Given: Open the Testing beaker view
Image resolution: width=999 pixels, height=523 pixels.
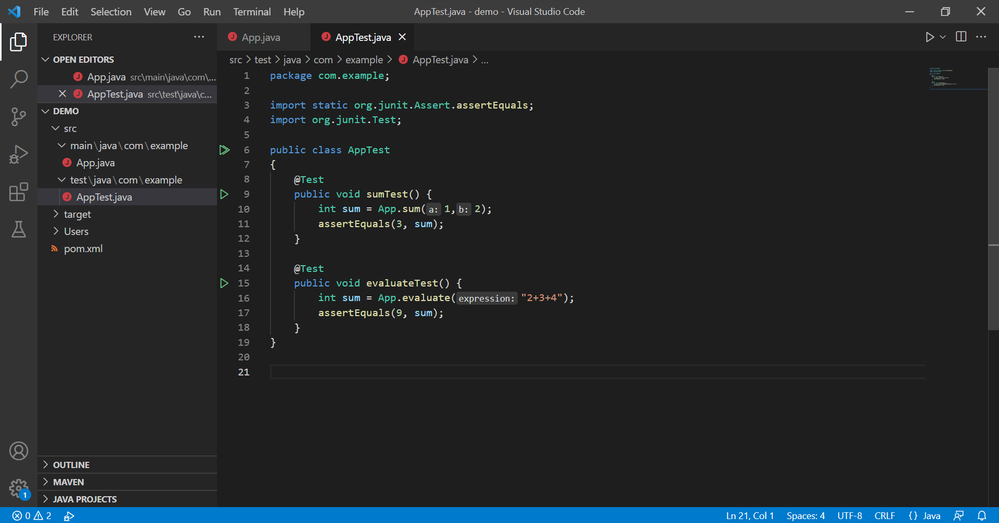Looking at the screenshot, I should point(18,229).
